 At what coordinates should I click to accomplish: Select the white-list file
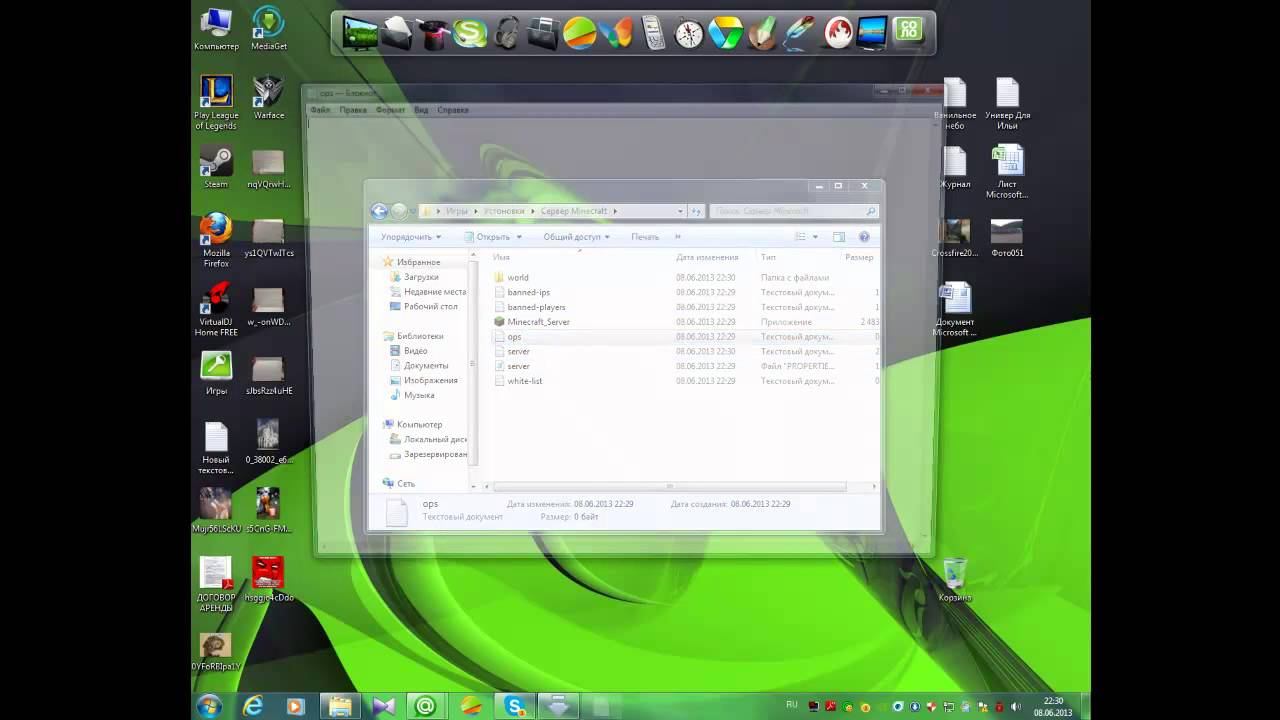click(x=524, y=381)
